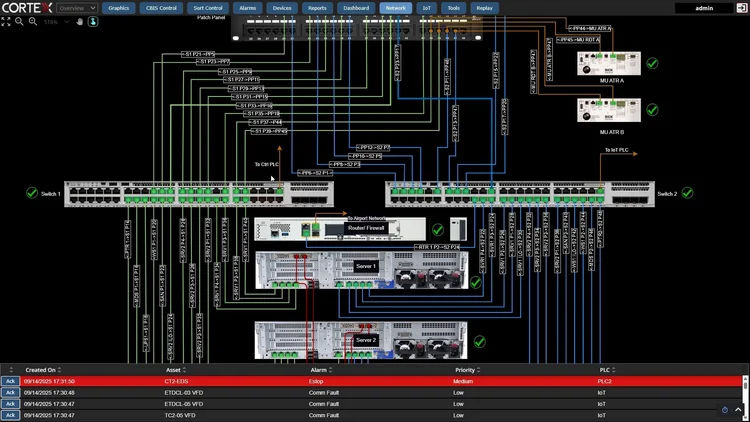Viewport: 750px width, 422px height.
Task: Expand alarm panel with up chevron
Action: [x=738, y=410]
